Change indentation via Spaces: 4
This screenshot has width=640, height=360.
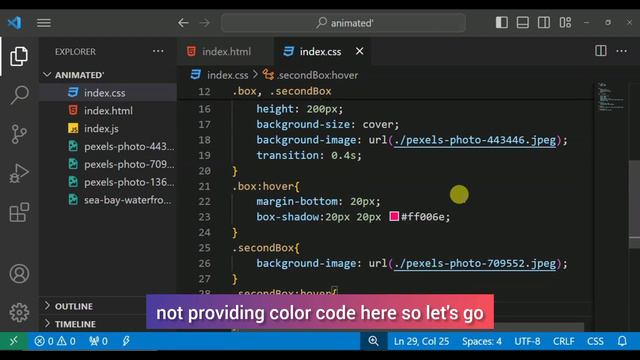(482, 341)
